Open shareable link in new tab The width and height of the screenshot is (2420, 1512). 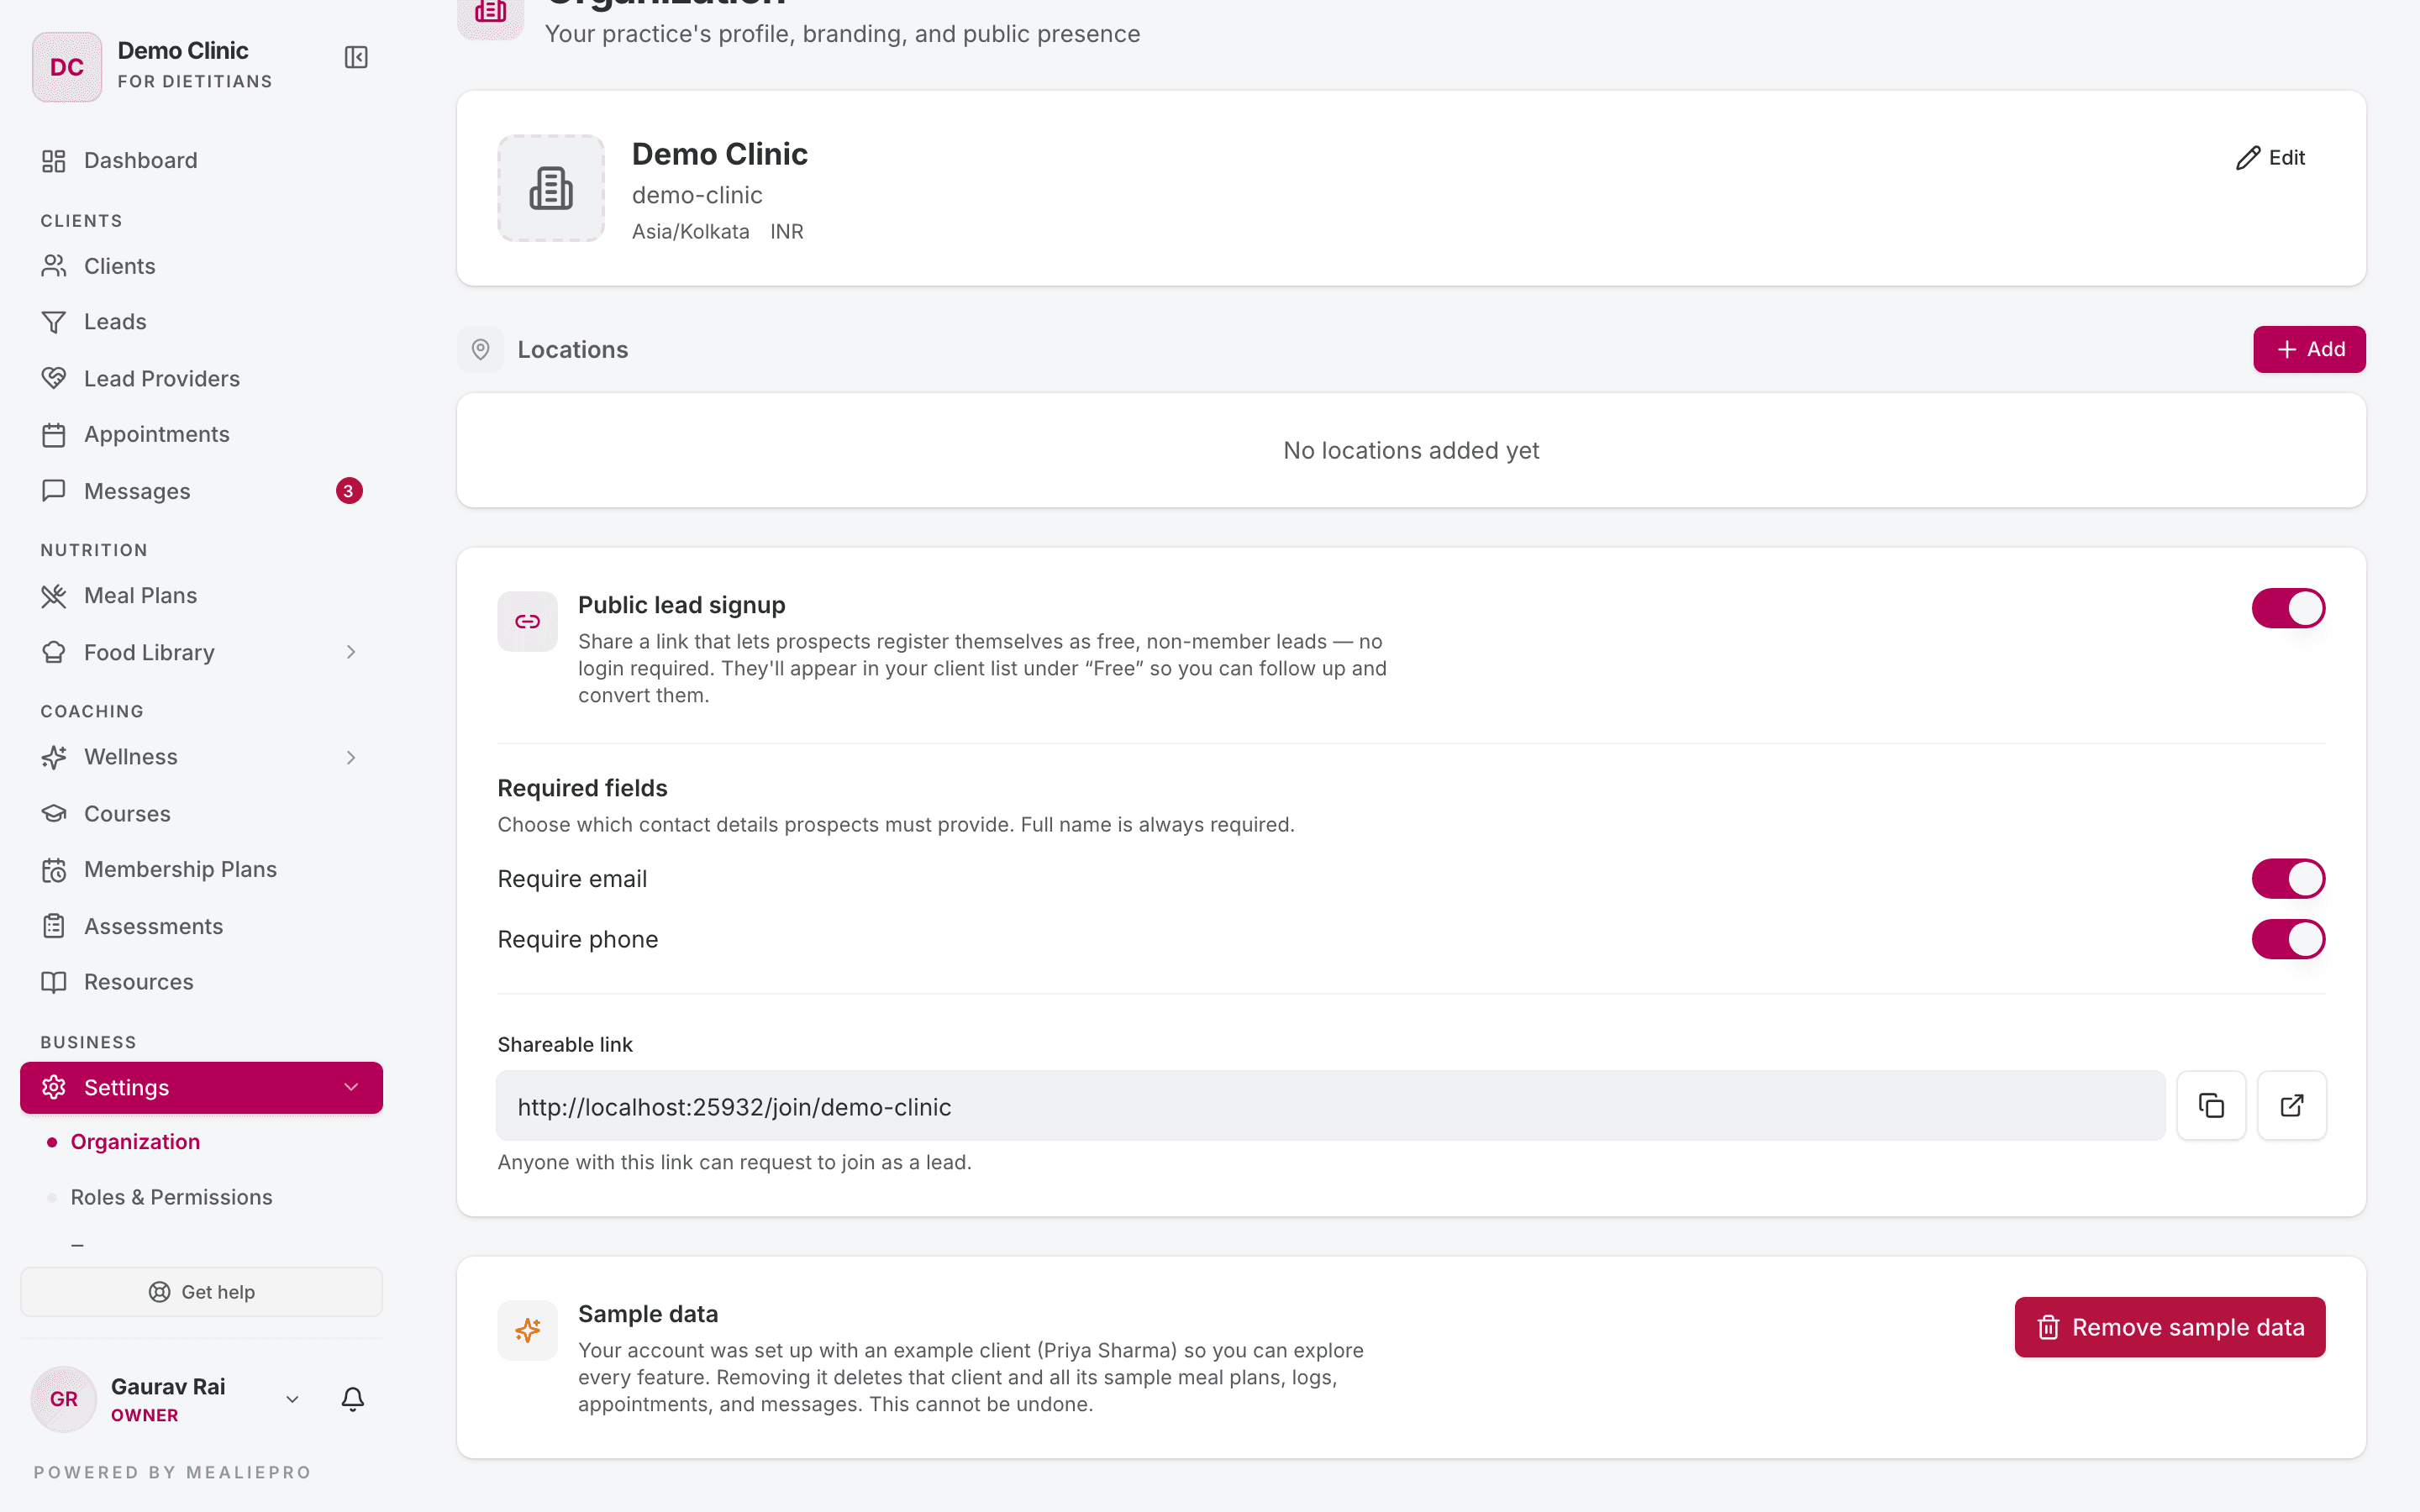click(2292, 1105)
